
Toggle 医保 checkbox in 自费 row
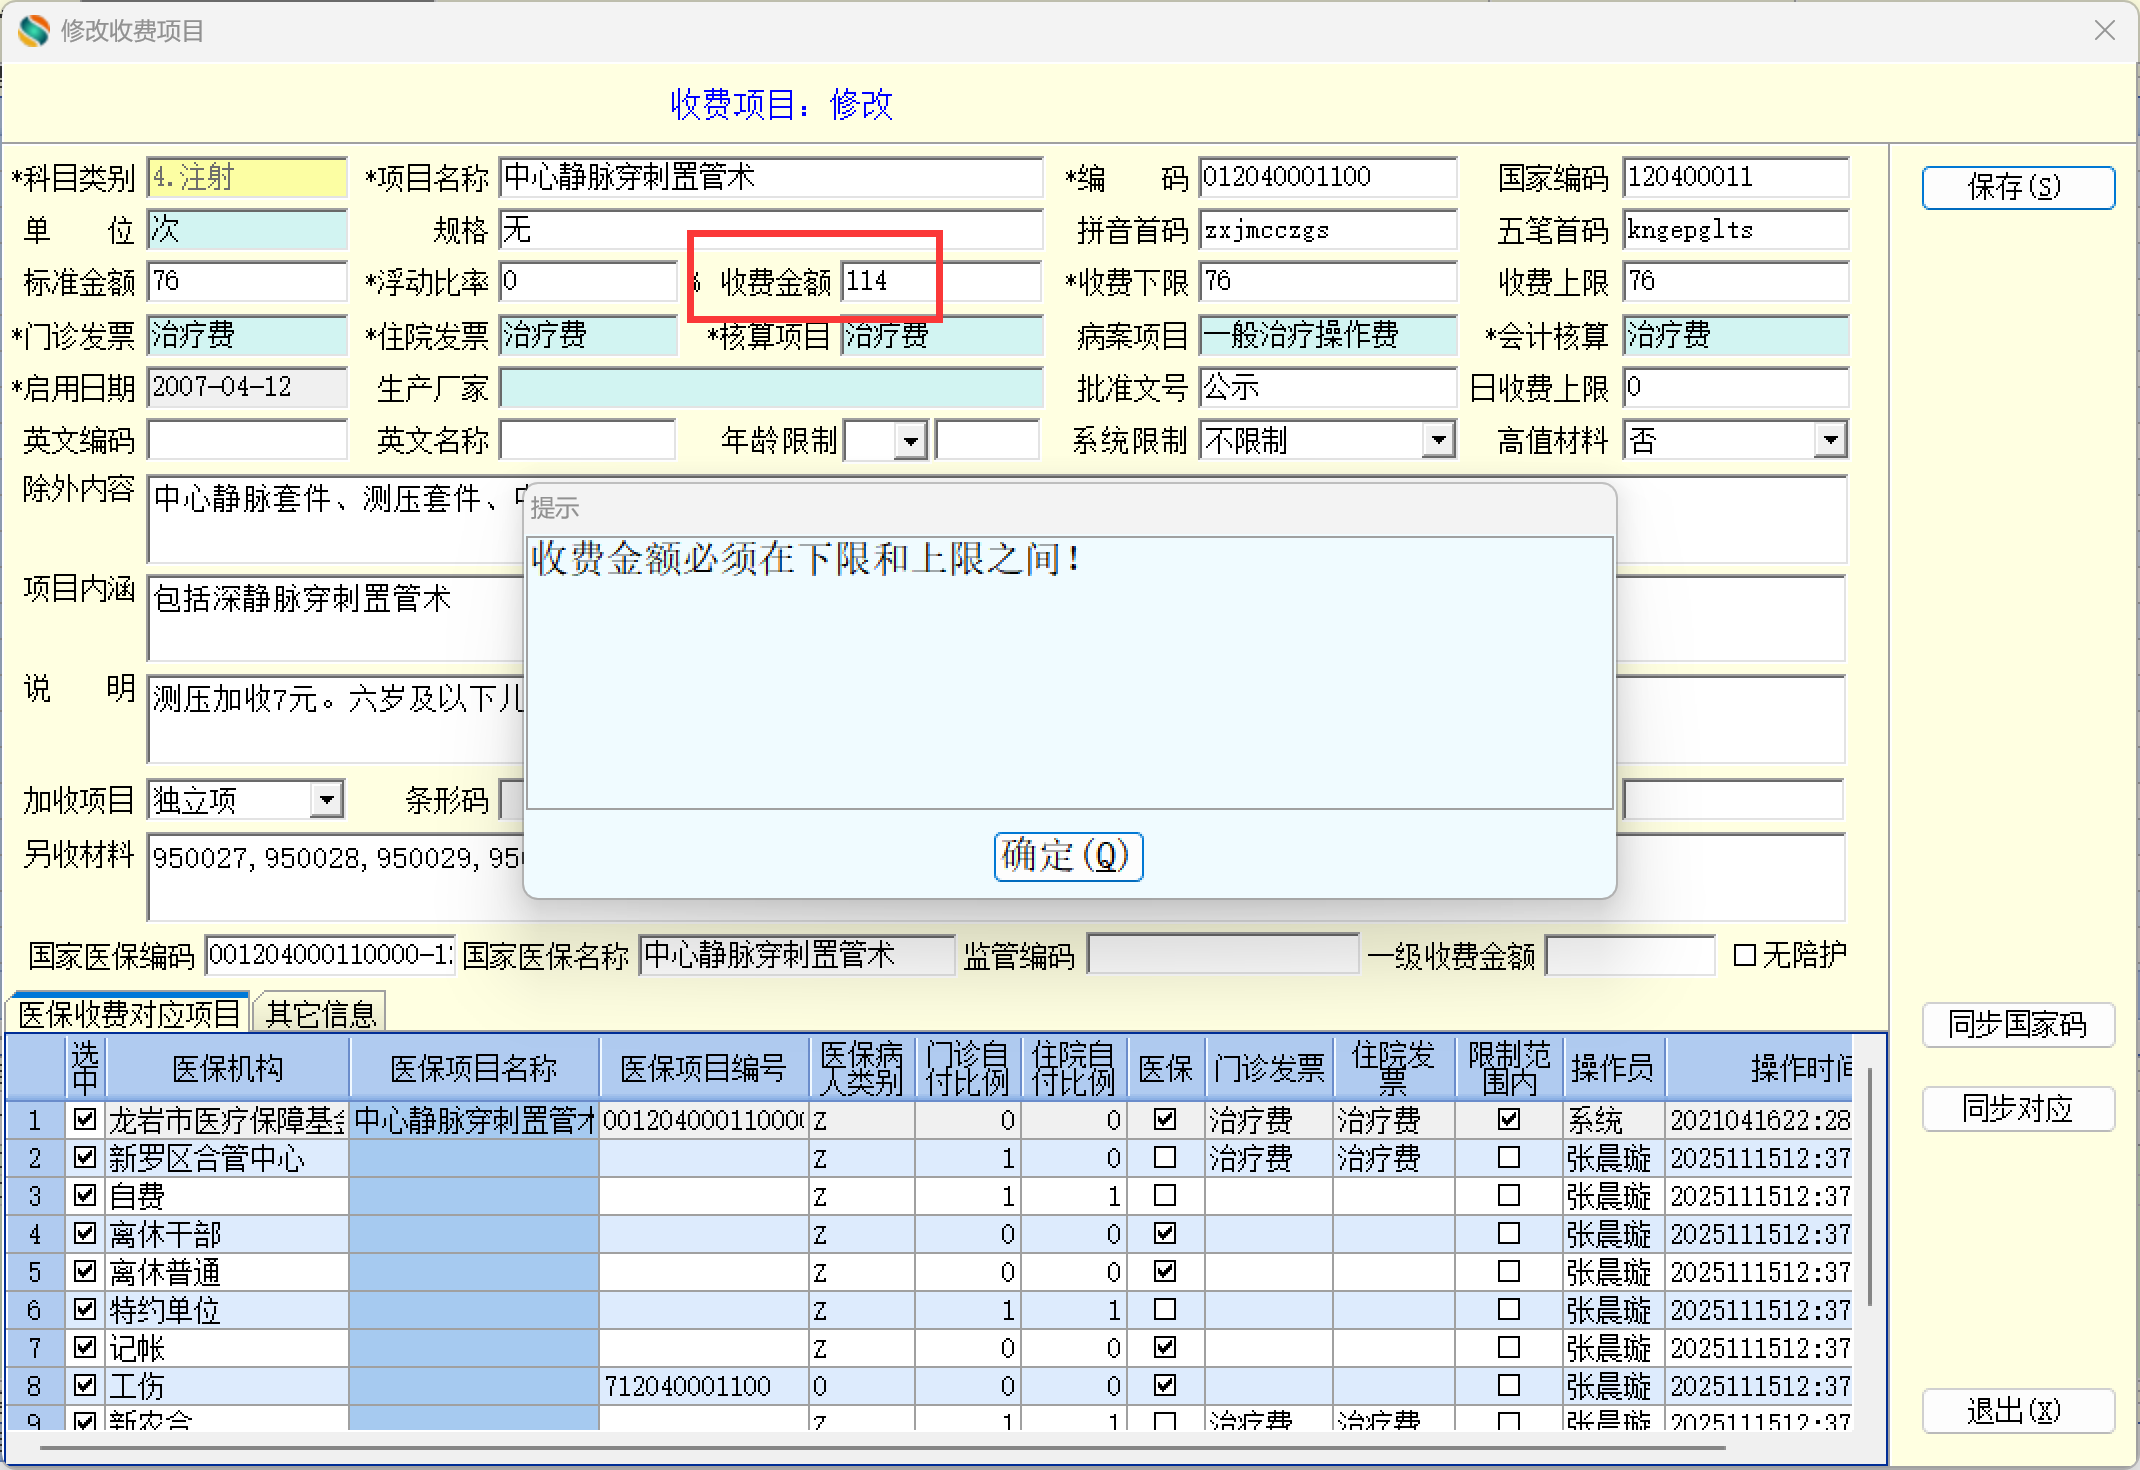(1165, 1195)
